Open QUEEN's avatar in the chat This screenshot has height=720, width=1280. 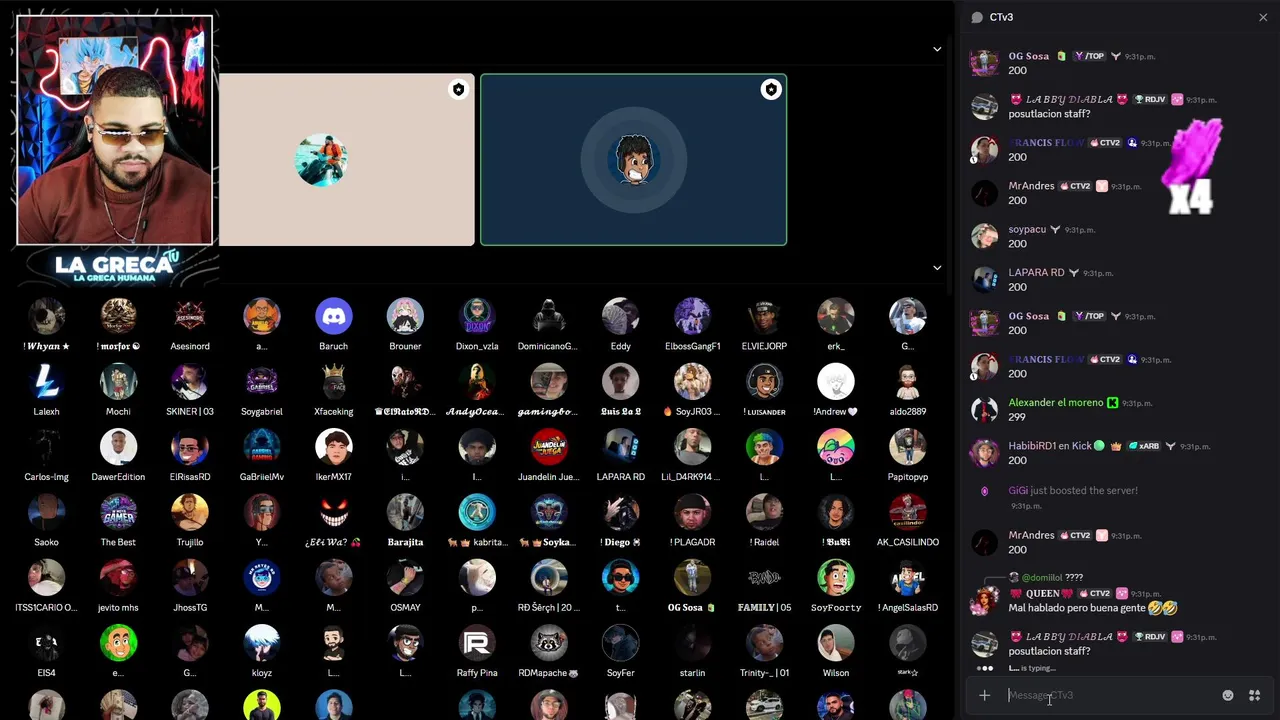(985, 600)
